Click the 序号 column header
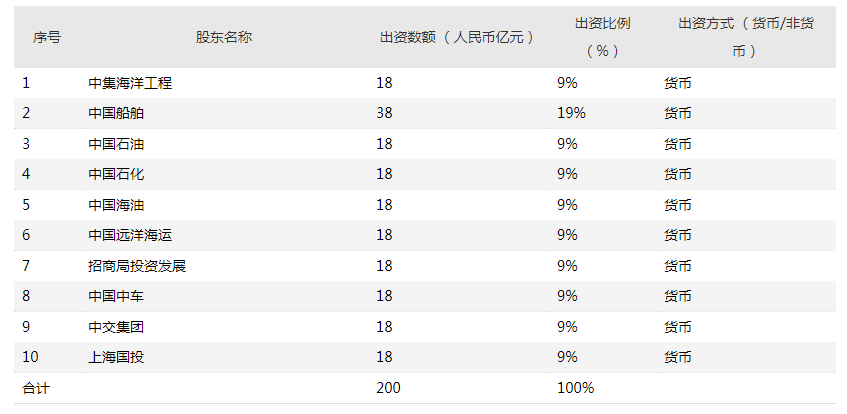The image size is (847, 414). point(47,37)
